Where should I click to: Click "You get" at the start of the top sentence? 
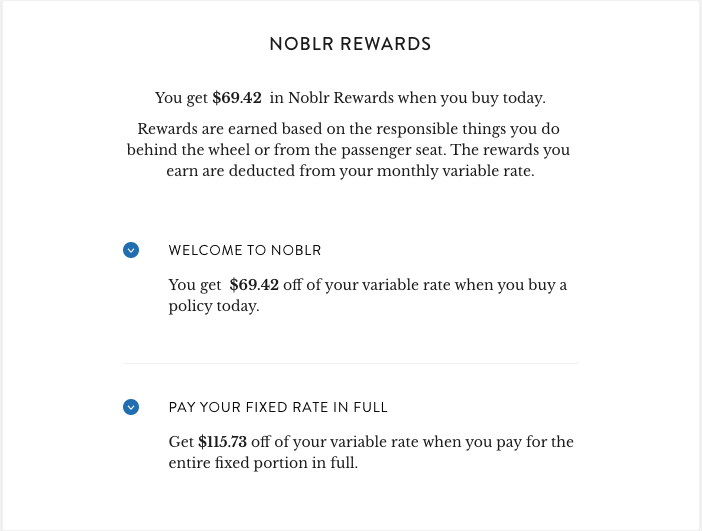[x=181, y=98]
